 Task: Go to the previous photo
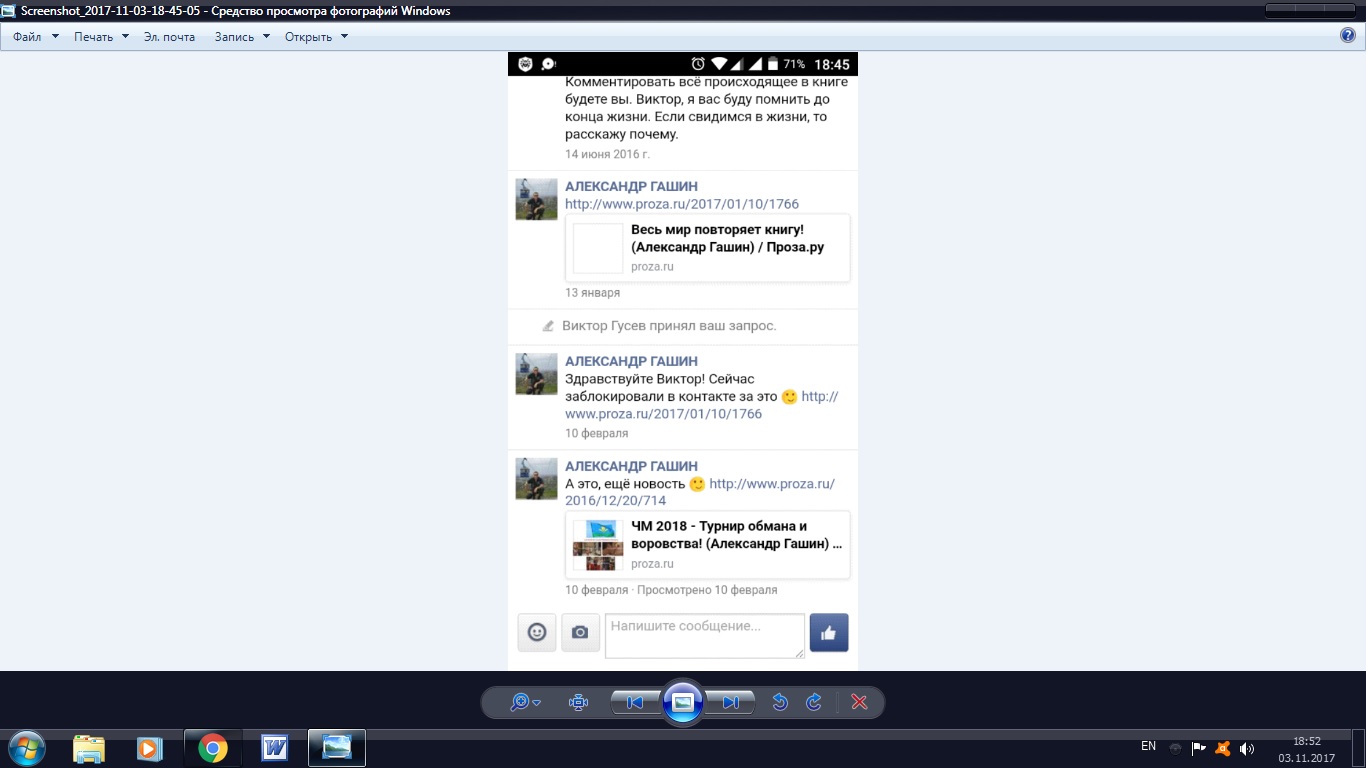coord(635,702)
